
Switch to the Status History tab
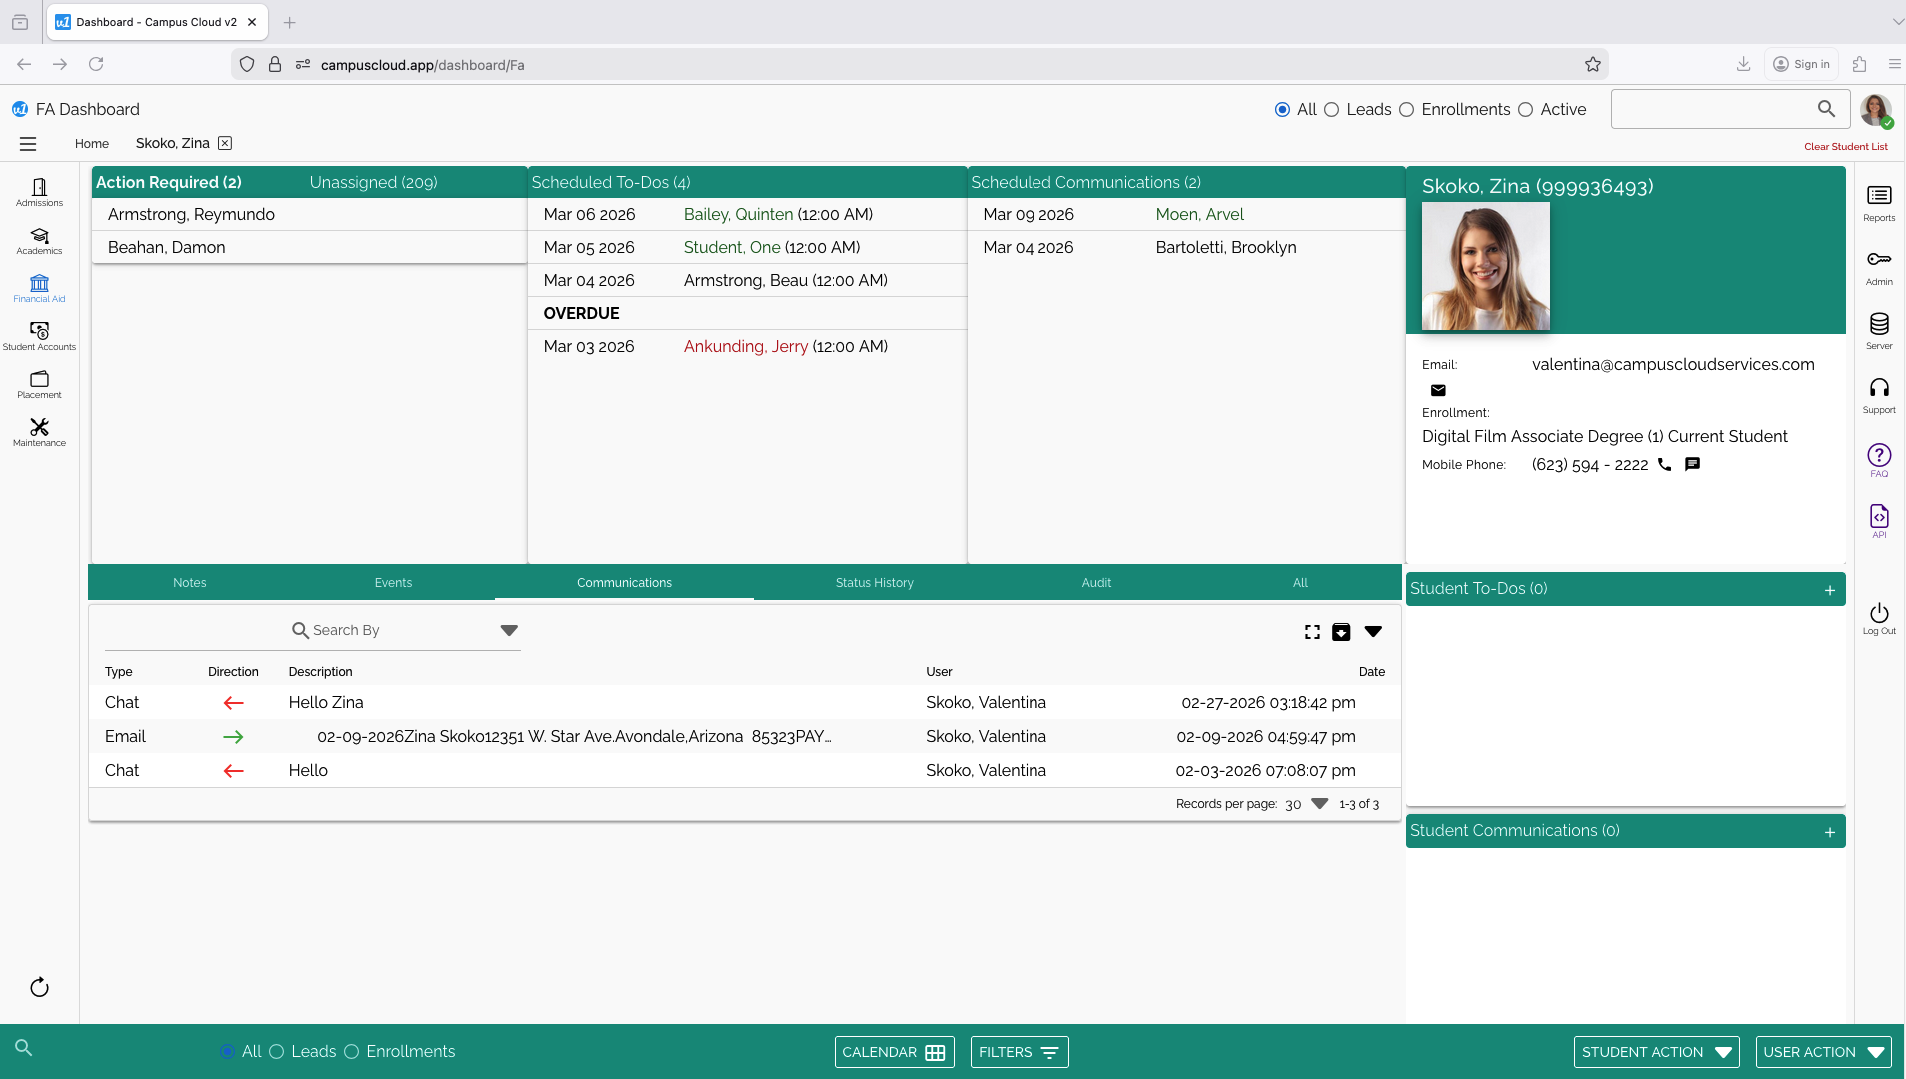(x=874, y=583)
